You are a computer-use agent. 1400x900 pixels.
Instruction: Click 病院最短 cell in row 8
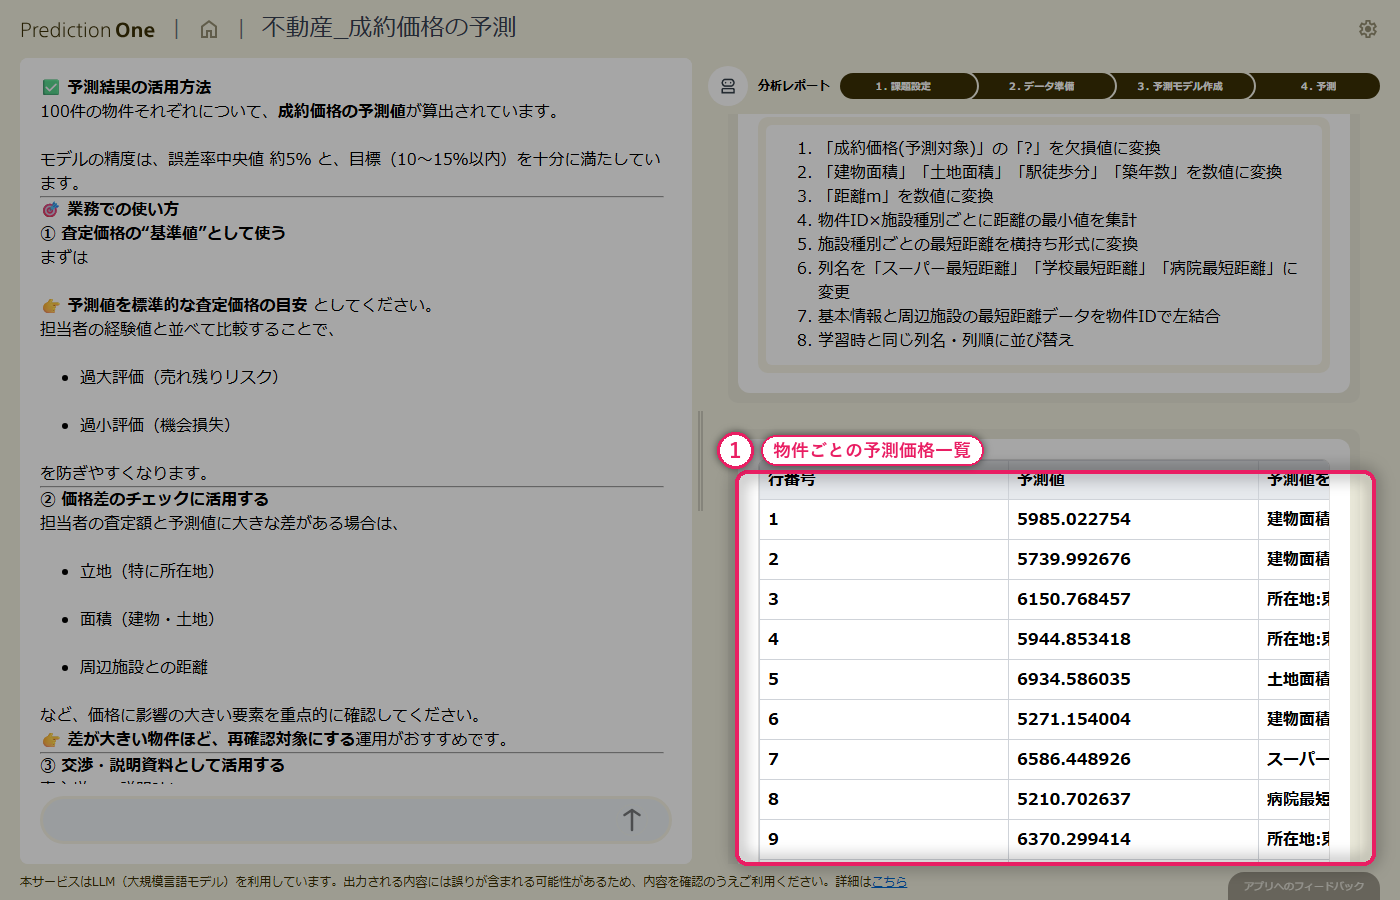click(x=1295, y=799)
